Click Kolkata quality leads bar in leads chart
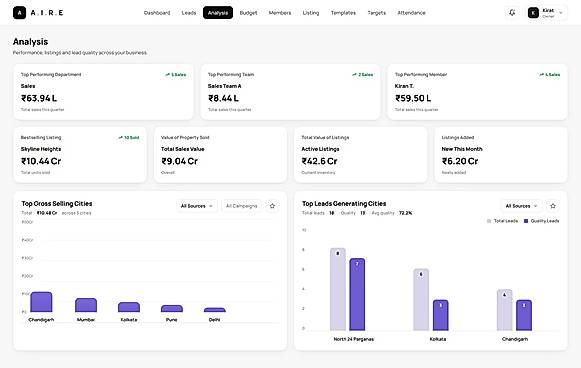The width and height of the screenshot is (581, 368). tap(441, 315)
